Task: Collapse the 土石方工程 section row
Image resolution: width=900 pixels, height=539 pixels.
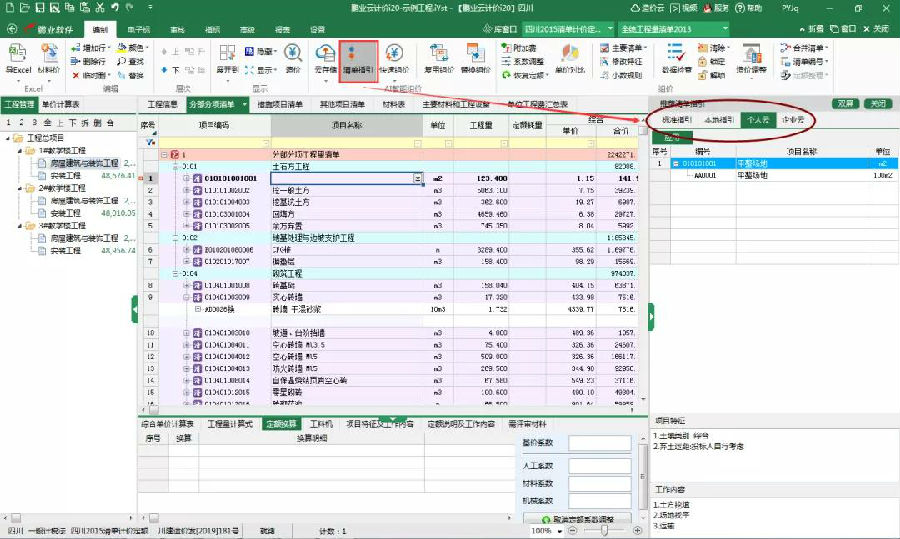Action: point(175,166)
